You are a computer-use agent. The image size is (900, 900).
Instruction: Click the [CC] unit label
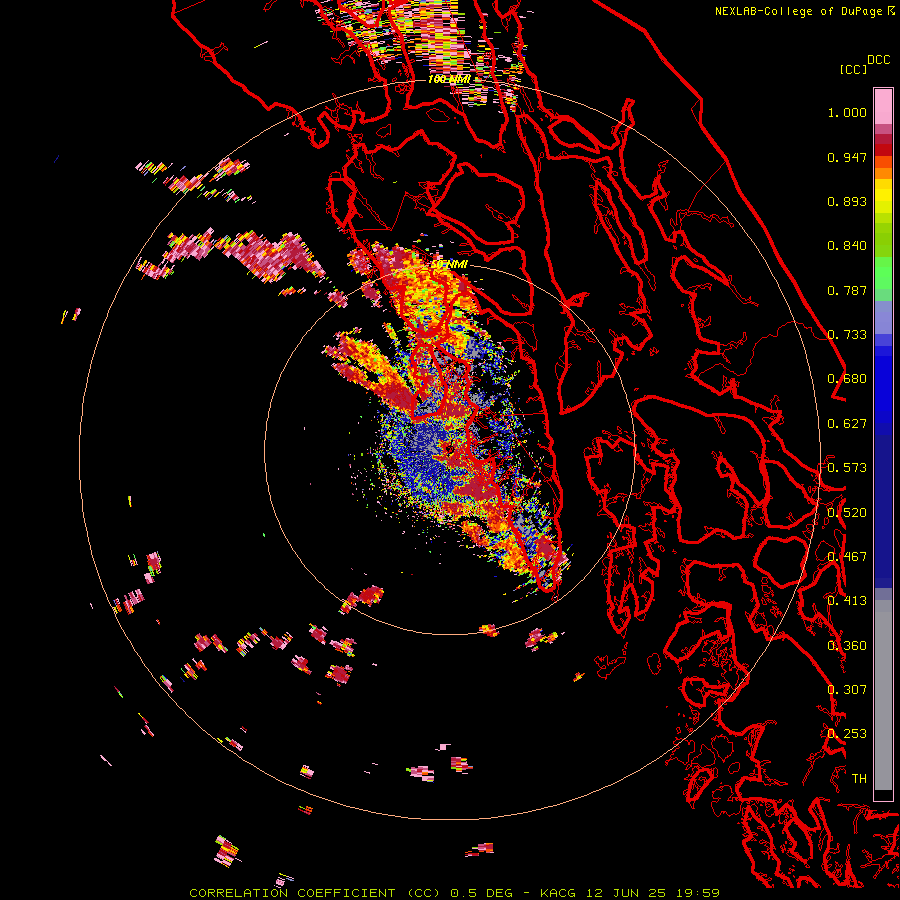[853, 69]
